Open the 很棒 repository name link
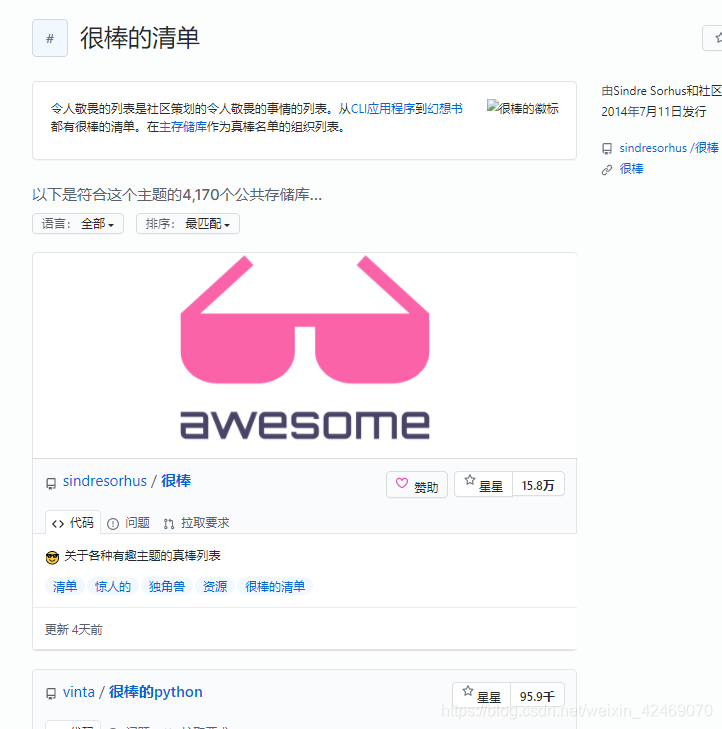 176,481
